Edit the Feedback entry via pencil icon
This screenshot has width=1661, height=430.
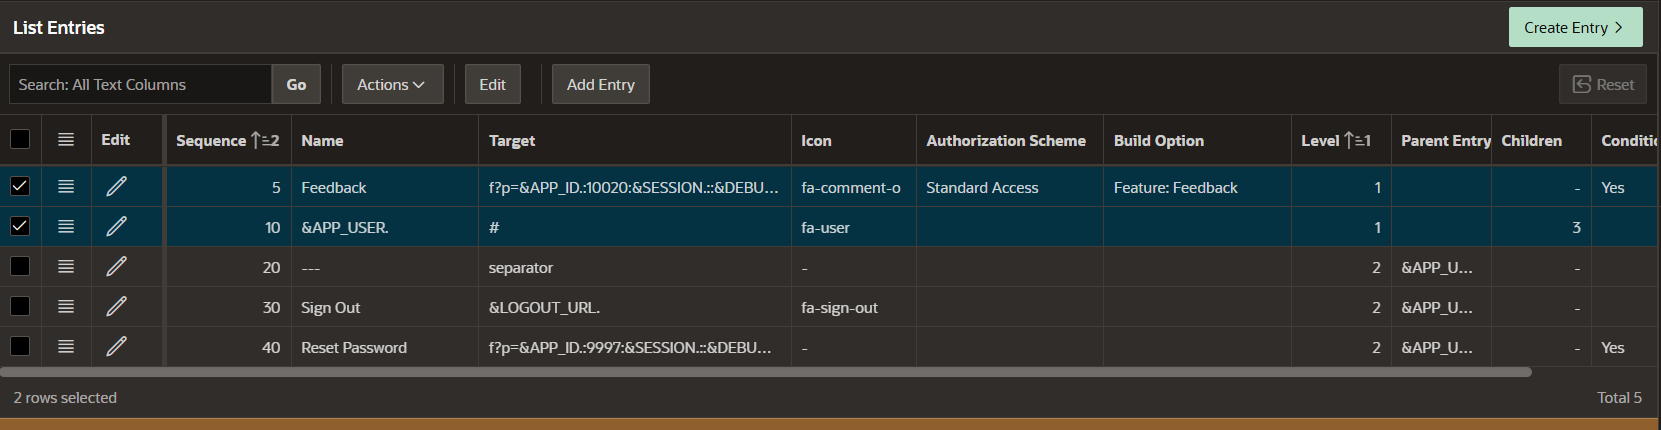116,187
